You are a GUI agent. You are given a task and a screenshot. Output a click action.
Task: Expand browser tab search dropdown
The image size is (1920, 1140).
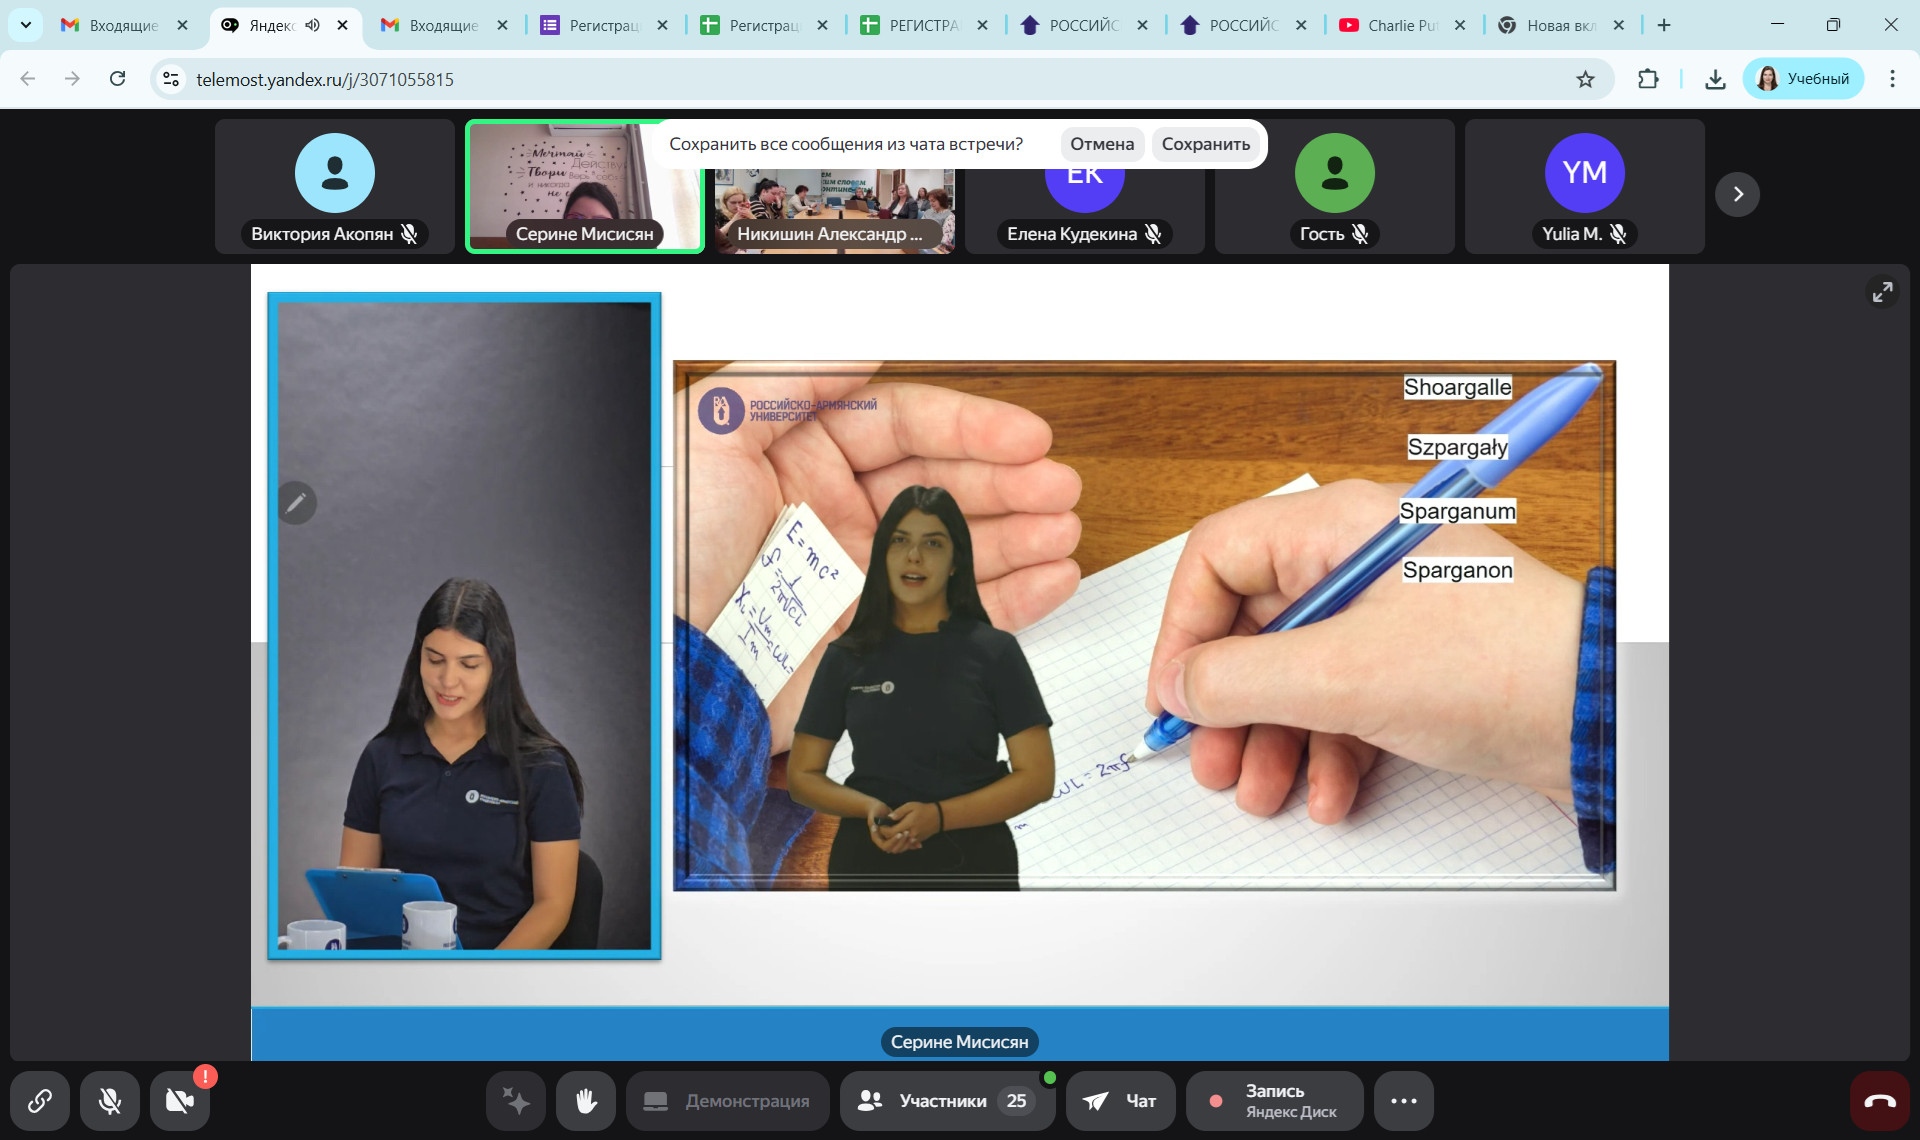26,25
